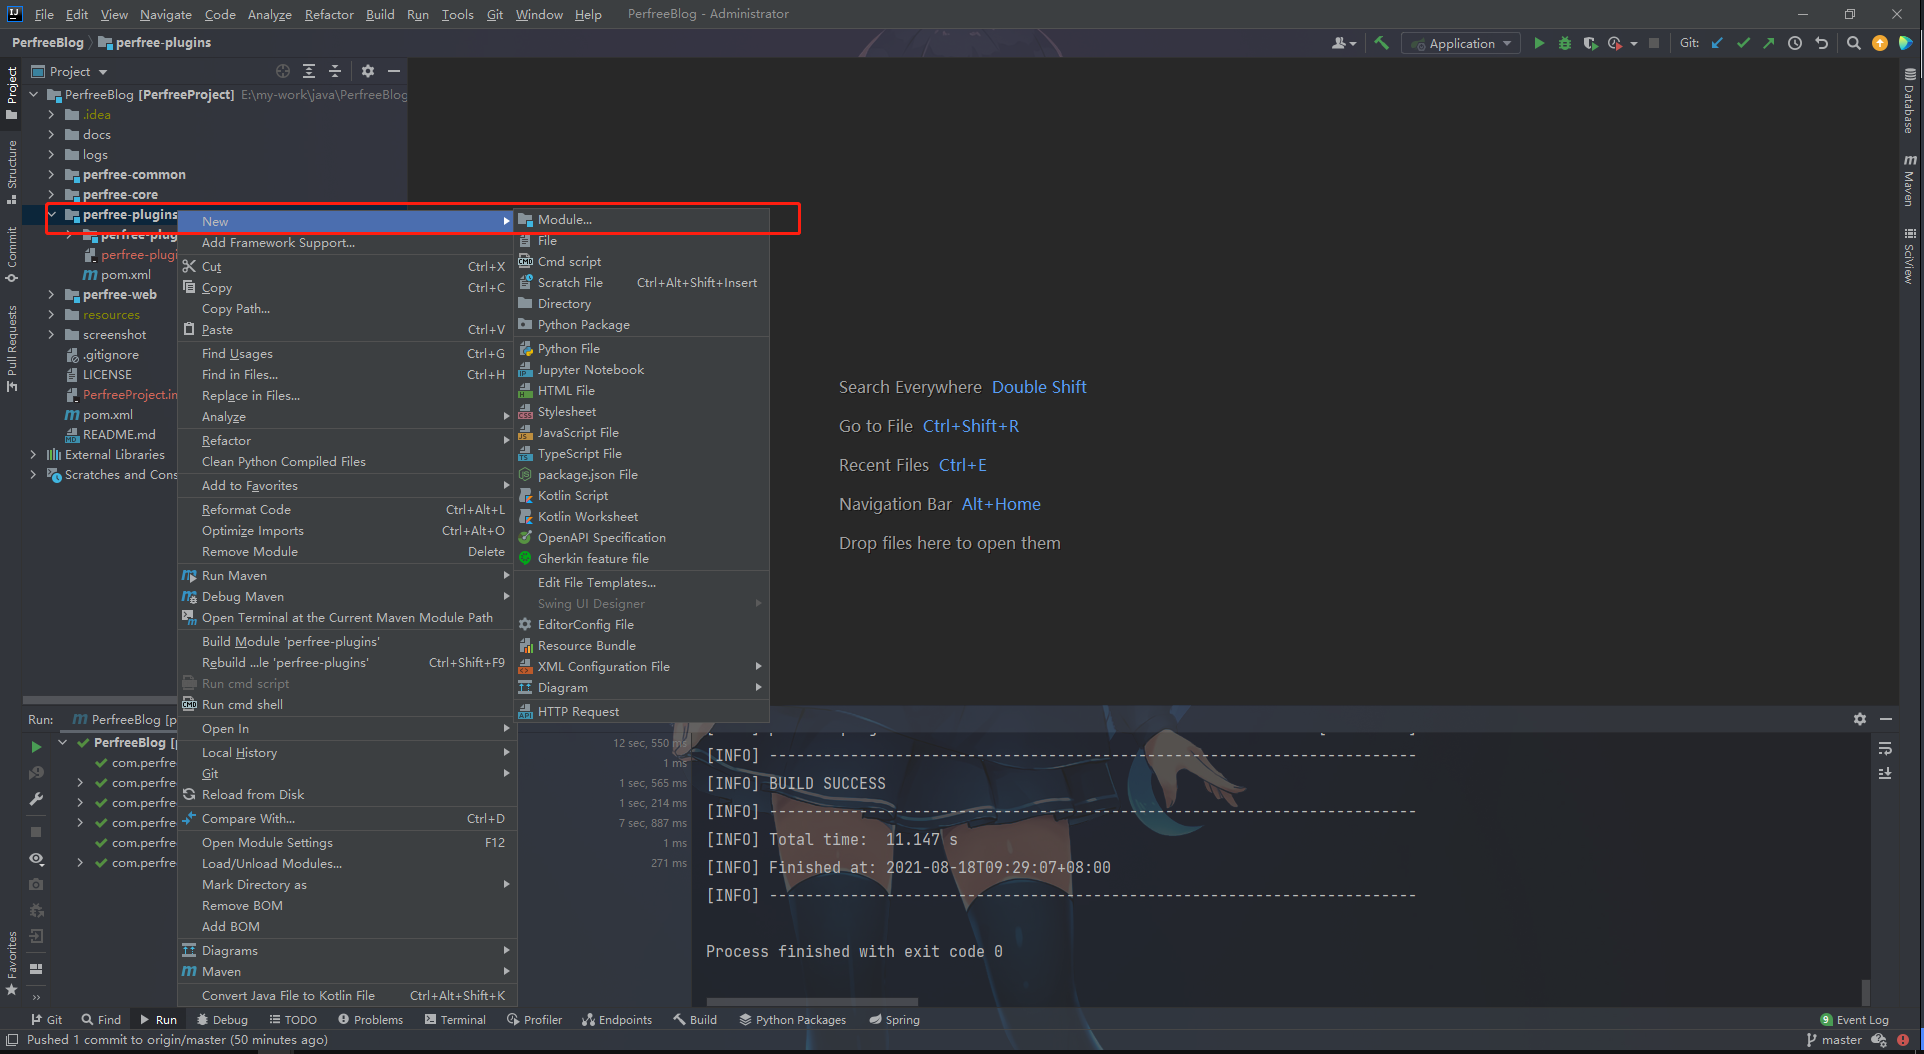1924x1054 pixels.
Task: Click the locate target icon in Project panel
Action: point(283,71)
